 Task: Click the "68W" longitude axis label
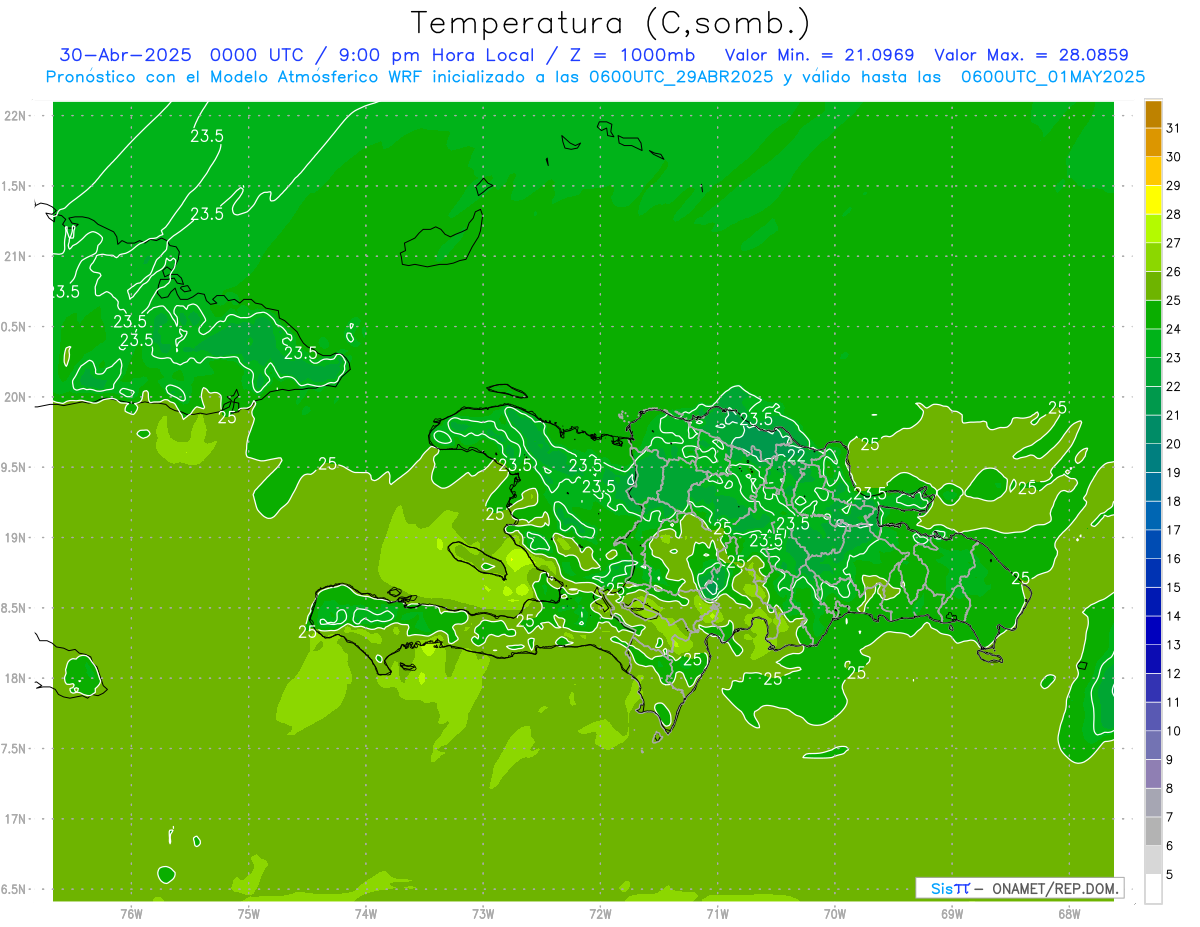(x=1069, y=914)
